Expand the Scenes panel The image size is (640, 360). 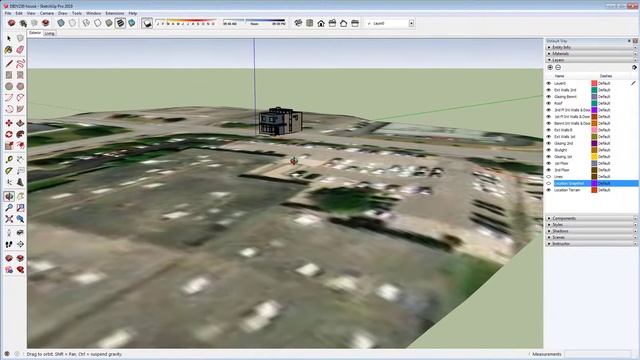click(x=591, y=237)
